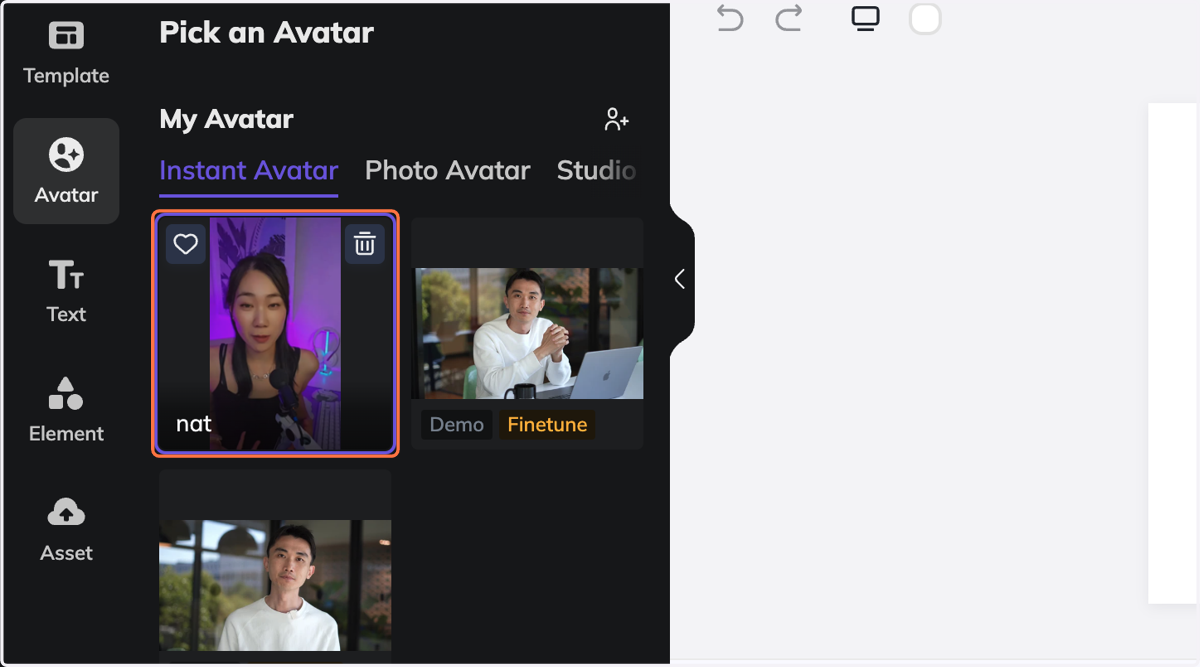Click the nat avatar name label
Screen dimensions: 1200x667
(194, 423)
